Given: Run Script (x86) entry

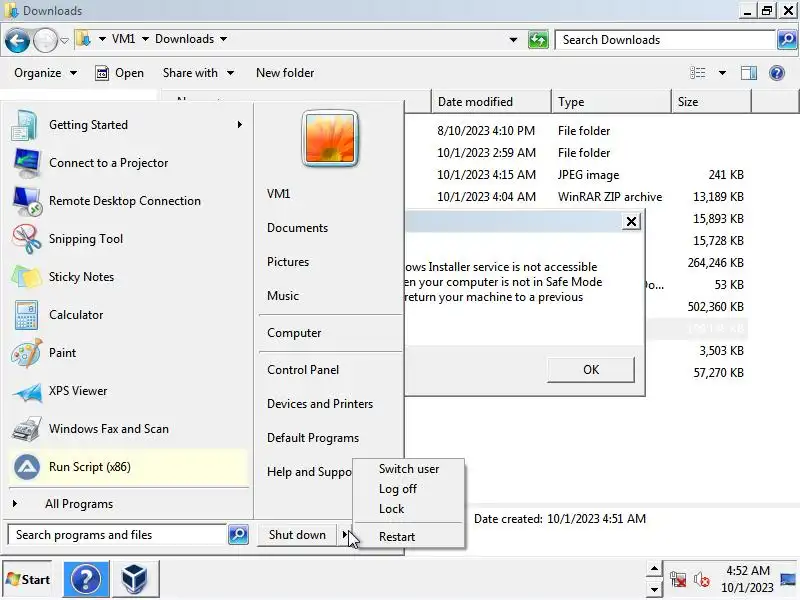Looking at the screenshot, I should pos(128,467).
